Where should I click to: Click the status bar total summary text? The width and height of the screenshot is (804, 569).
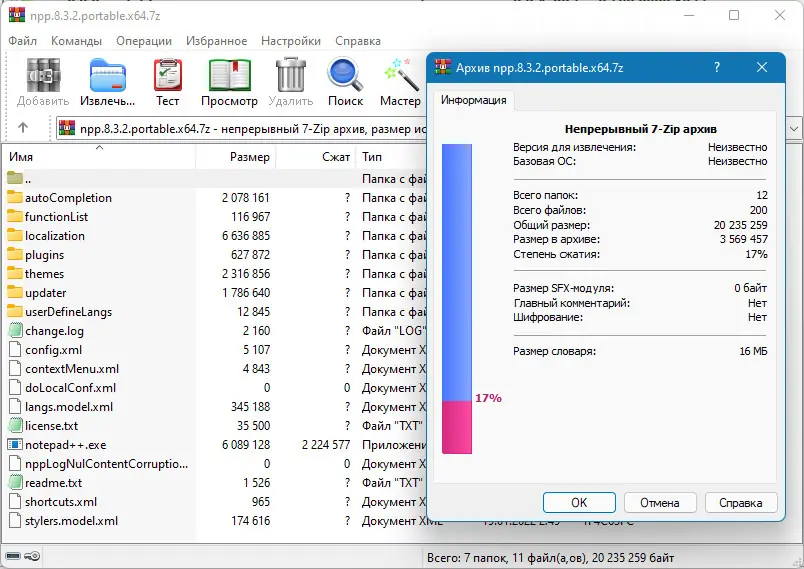(x=550, y=557)
